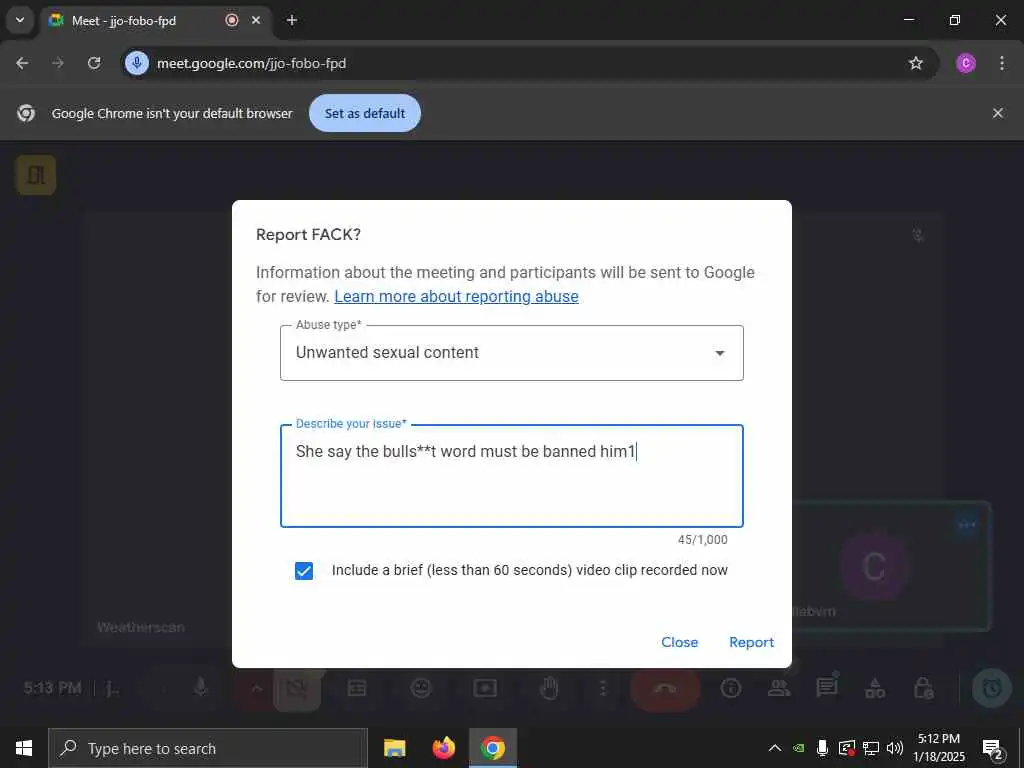Click the Present now screen icon
The height and width of the screenshot is (768, 1024).
pos(485,688)
